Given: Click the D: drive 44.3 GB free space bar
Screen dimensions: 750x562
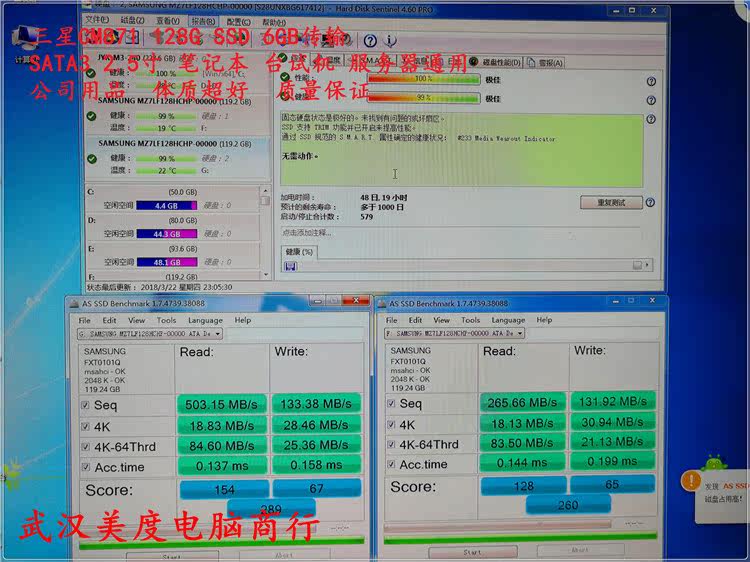Looking at the screenshot, I should (x=166, y=234).
